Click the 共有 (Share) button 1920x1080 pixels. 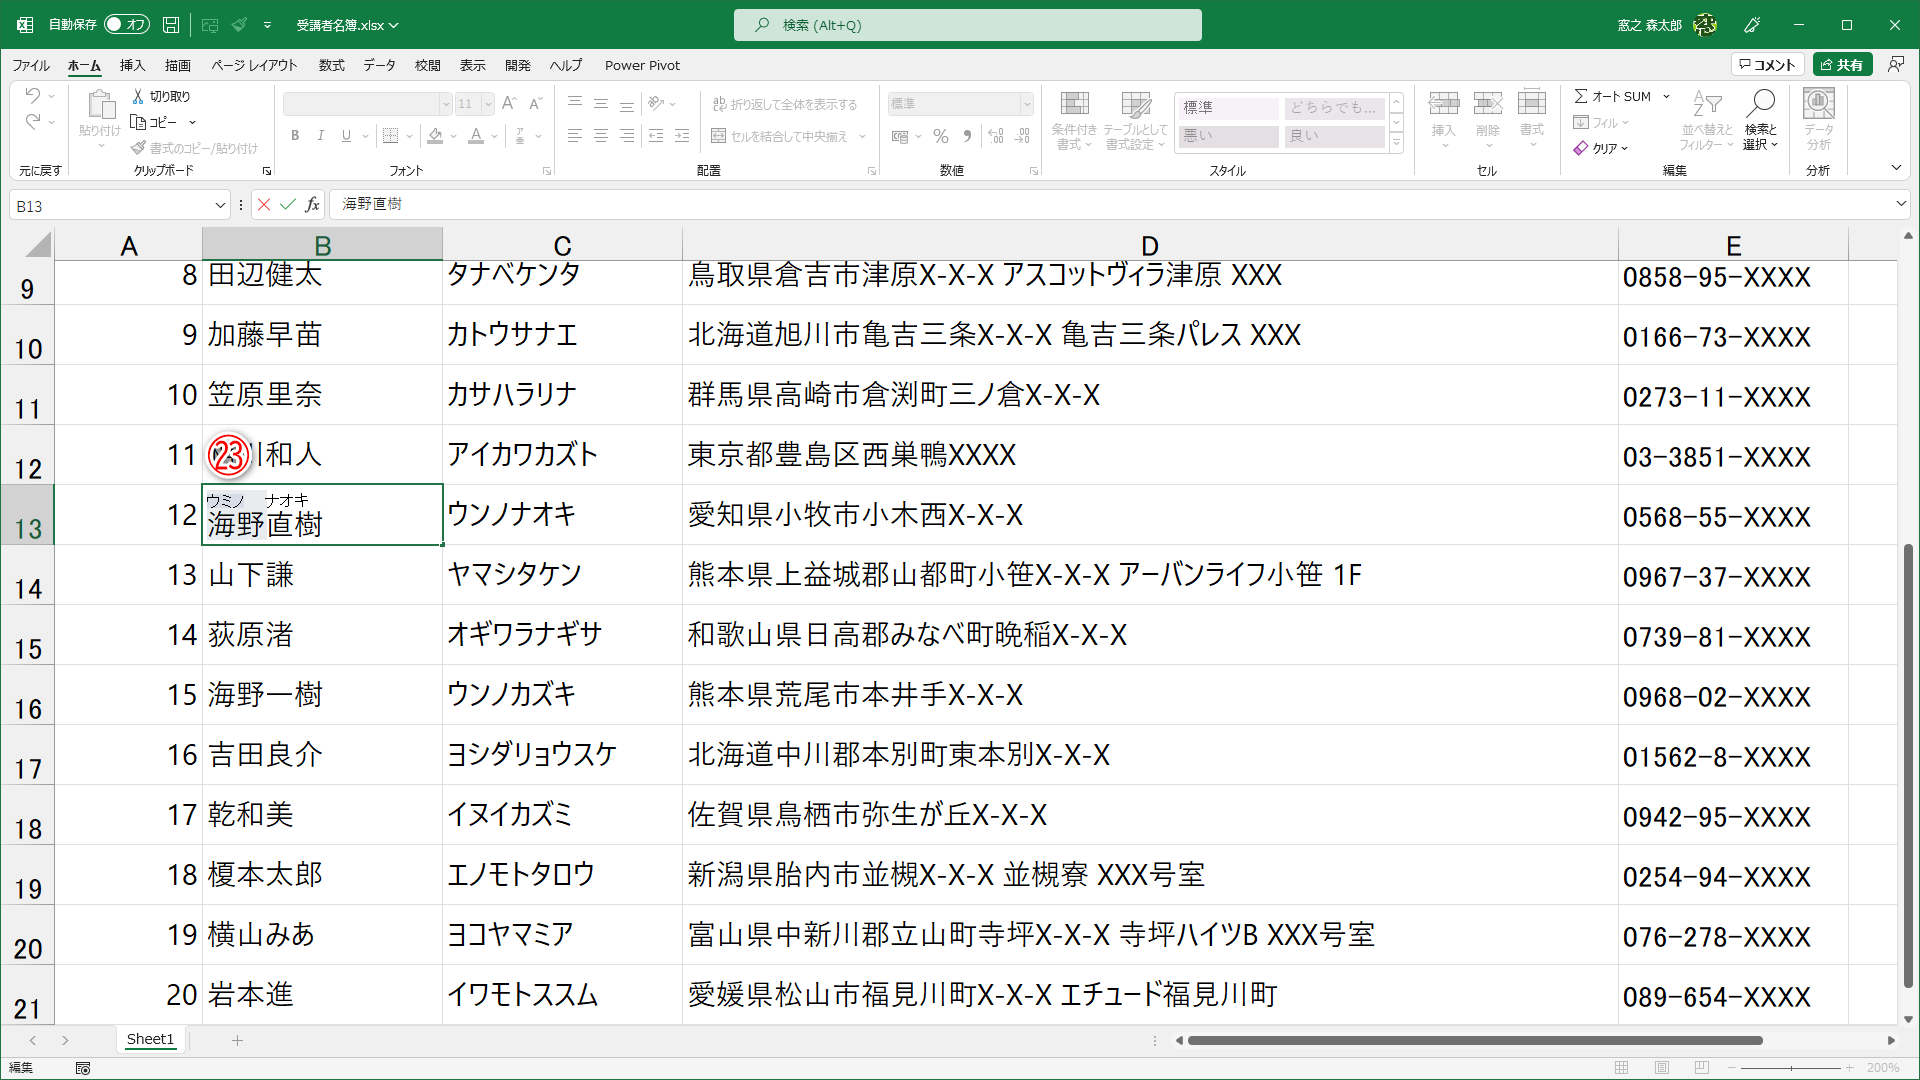[1845, 63]
